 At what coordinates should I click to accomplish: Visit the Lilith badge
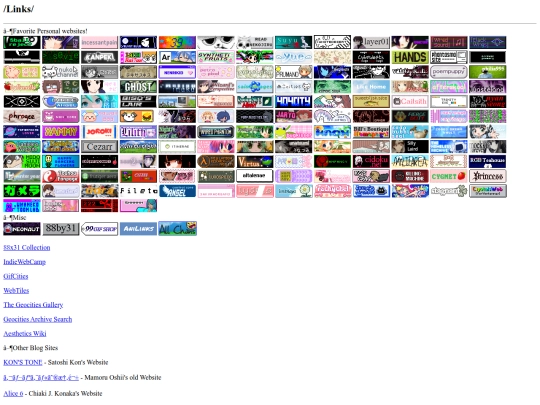tap(138, 132)
